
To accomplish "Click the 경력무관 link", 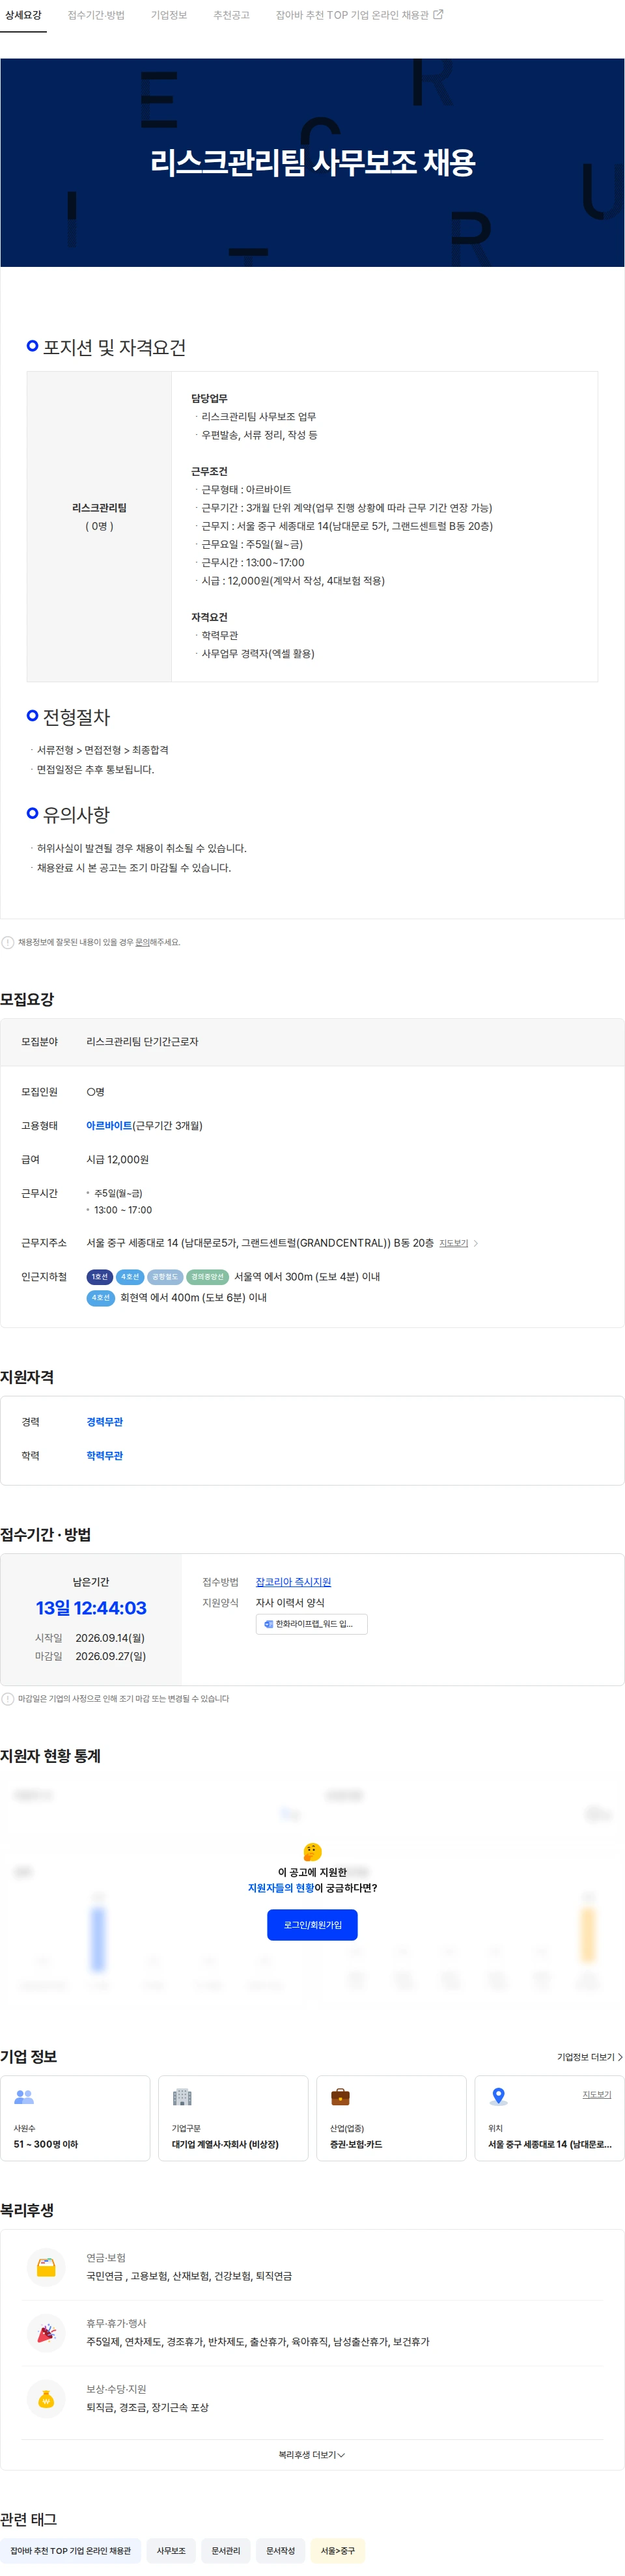I will (x=105, y=1422).
